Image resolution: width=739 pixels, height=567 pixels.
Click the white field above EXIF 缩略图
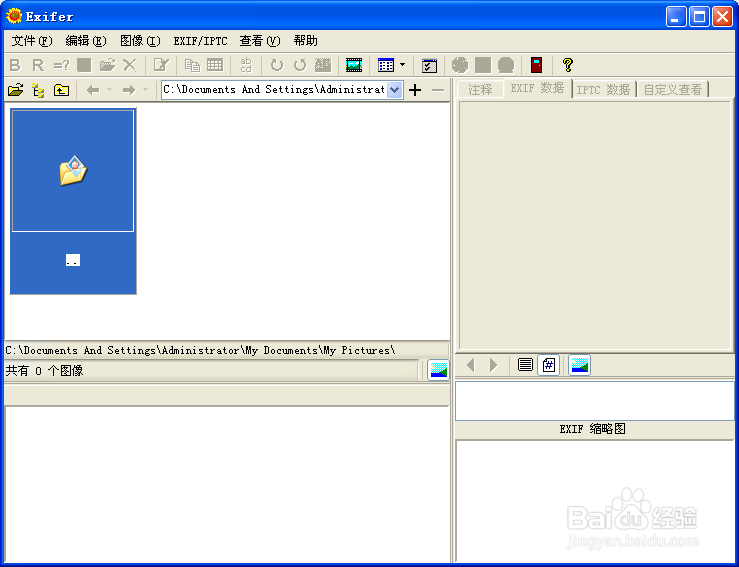(x=595, y=401)
